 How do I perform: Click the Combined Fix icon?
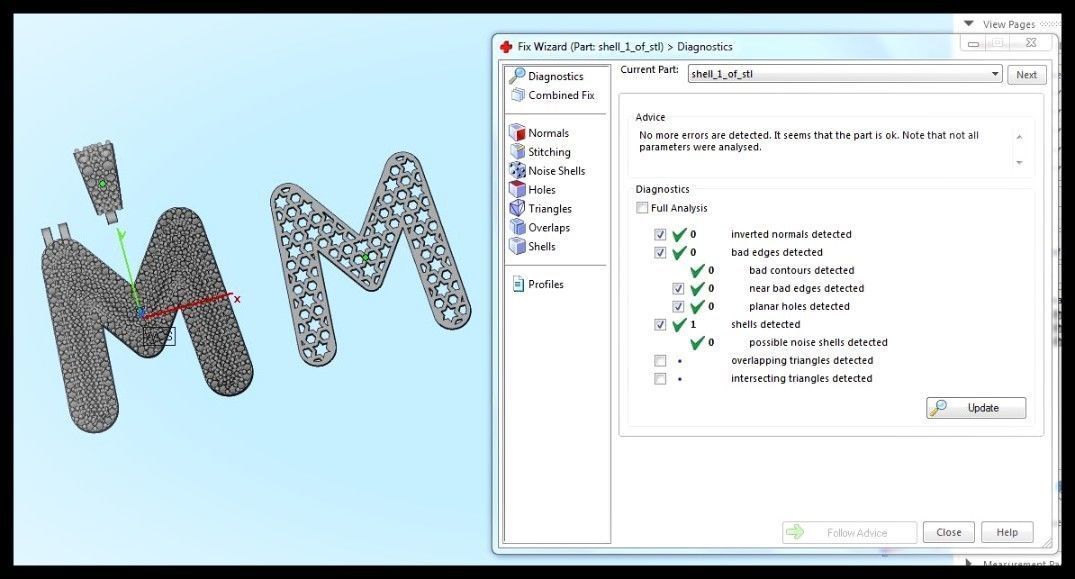pos(518,95)
